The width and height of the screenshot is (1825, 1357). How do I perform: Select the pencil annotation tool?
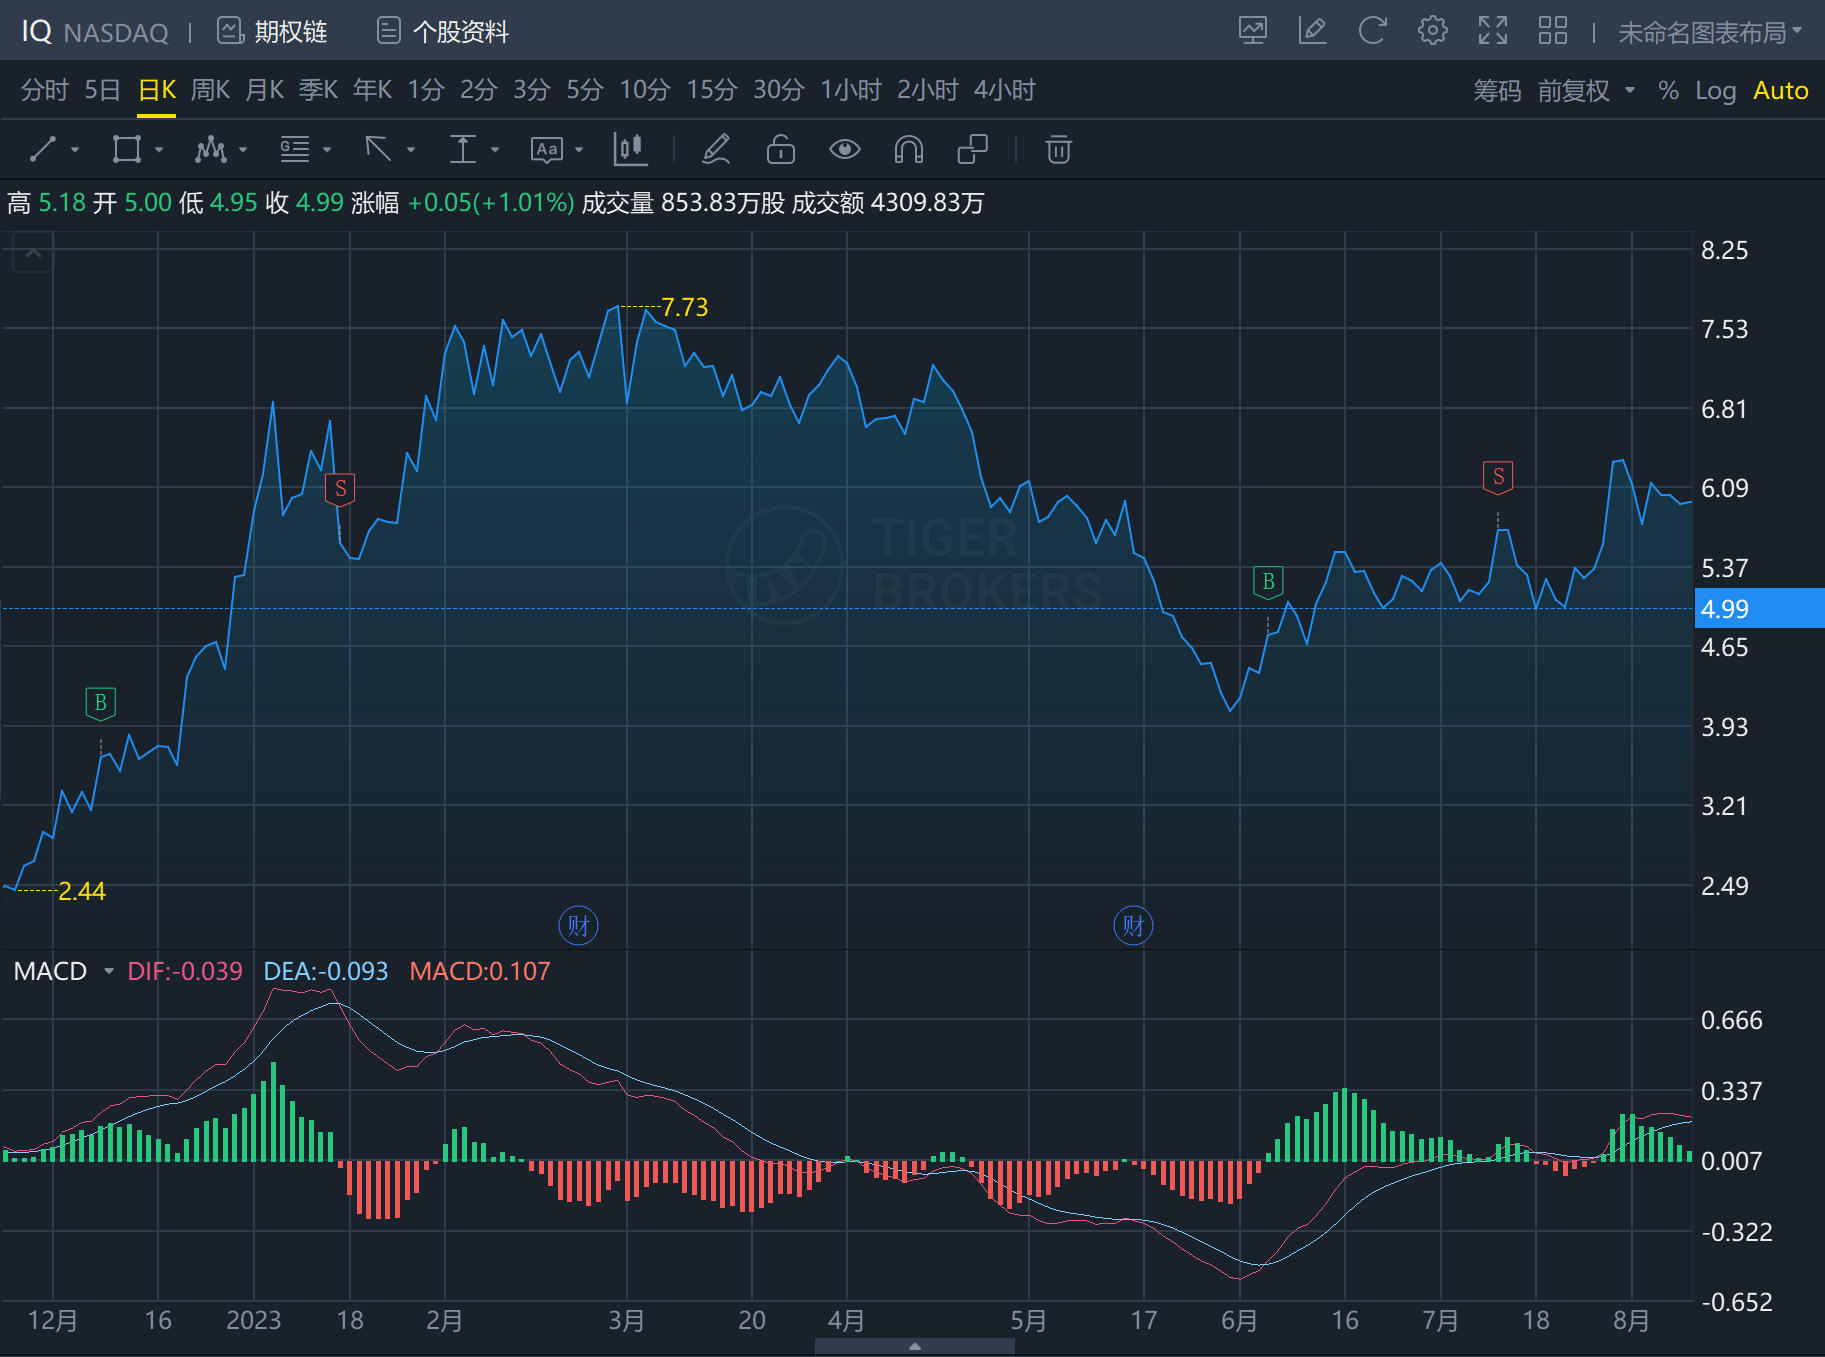(x=716, y=150)
